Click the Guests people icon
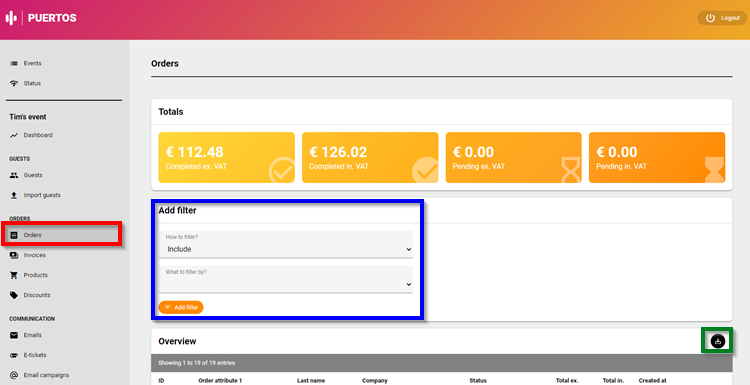750x385 pixels. (14, 175)
